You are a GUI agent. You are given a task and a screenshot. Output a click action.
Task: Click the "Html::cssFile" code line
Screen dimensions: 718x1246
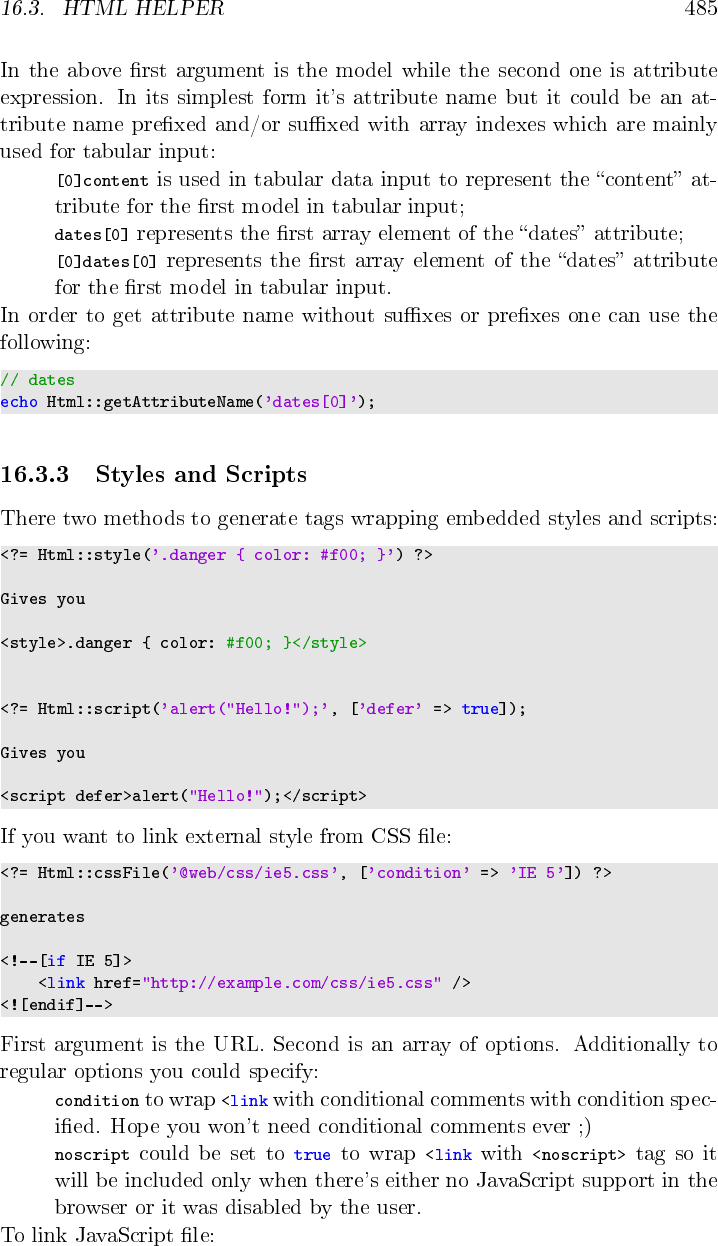click(306, 873)
